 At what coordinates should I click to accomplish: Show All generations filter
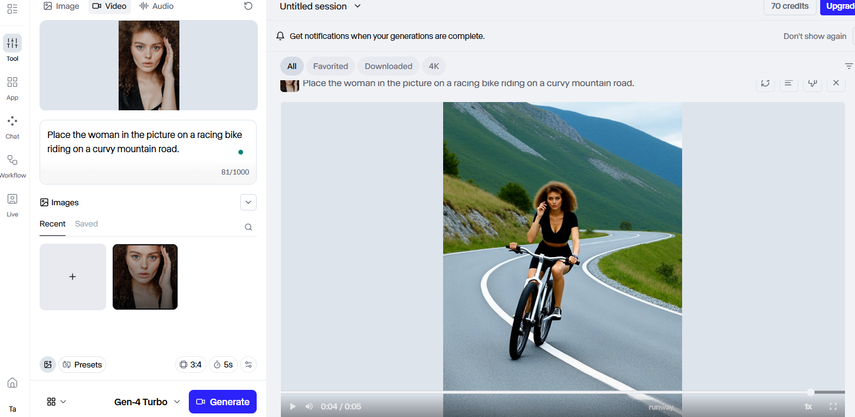tap(292, 66)
